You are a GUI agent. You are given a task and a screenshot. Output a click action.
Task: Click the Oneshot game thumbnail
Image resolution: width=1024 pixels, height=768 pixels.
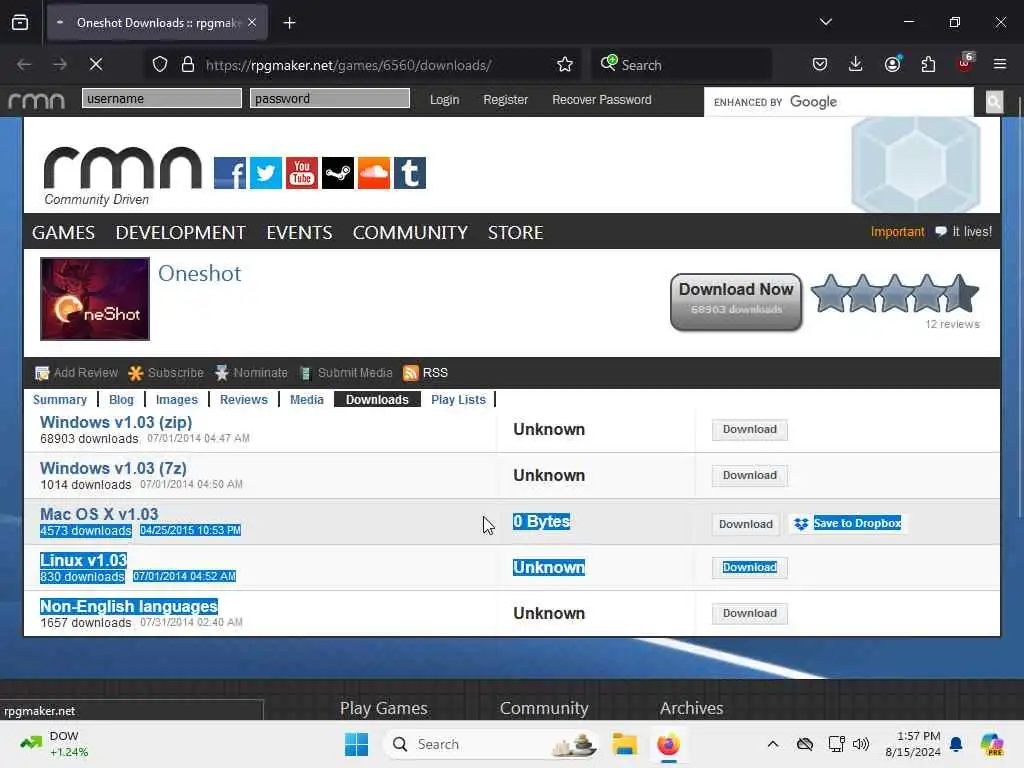click(x=95, y=298)
